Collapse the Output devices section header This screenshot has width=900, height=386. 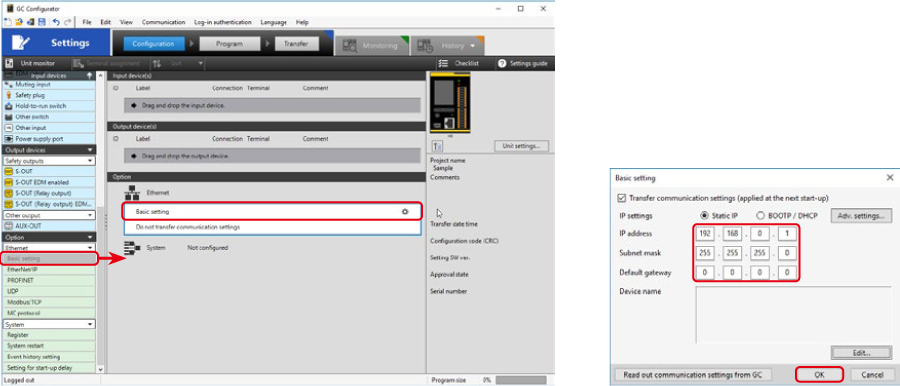point(49,150)
